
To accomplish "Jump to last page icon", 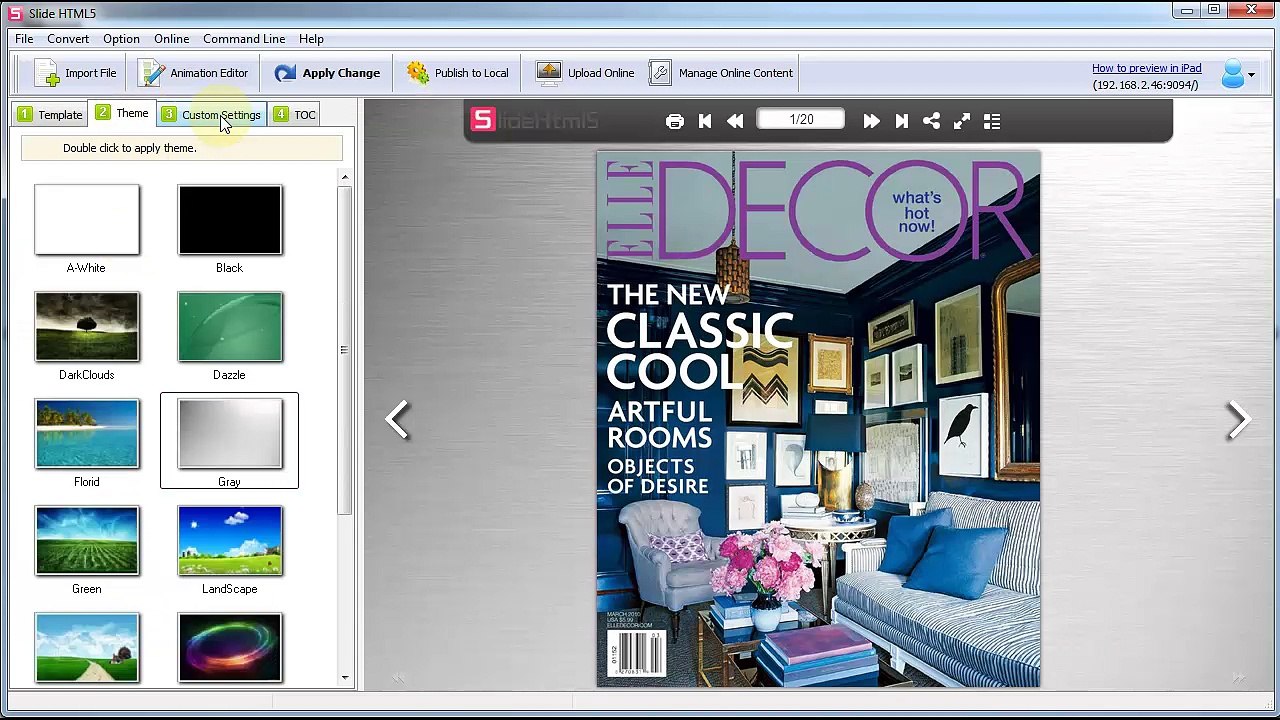I will (901, 121).
